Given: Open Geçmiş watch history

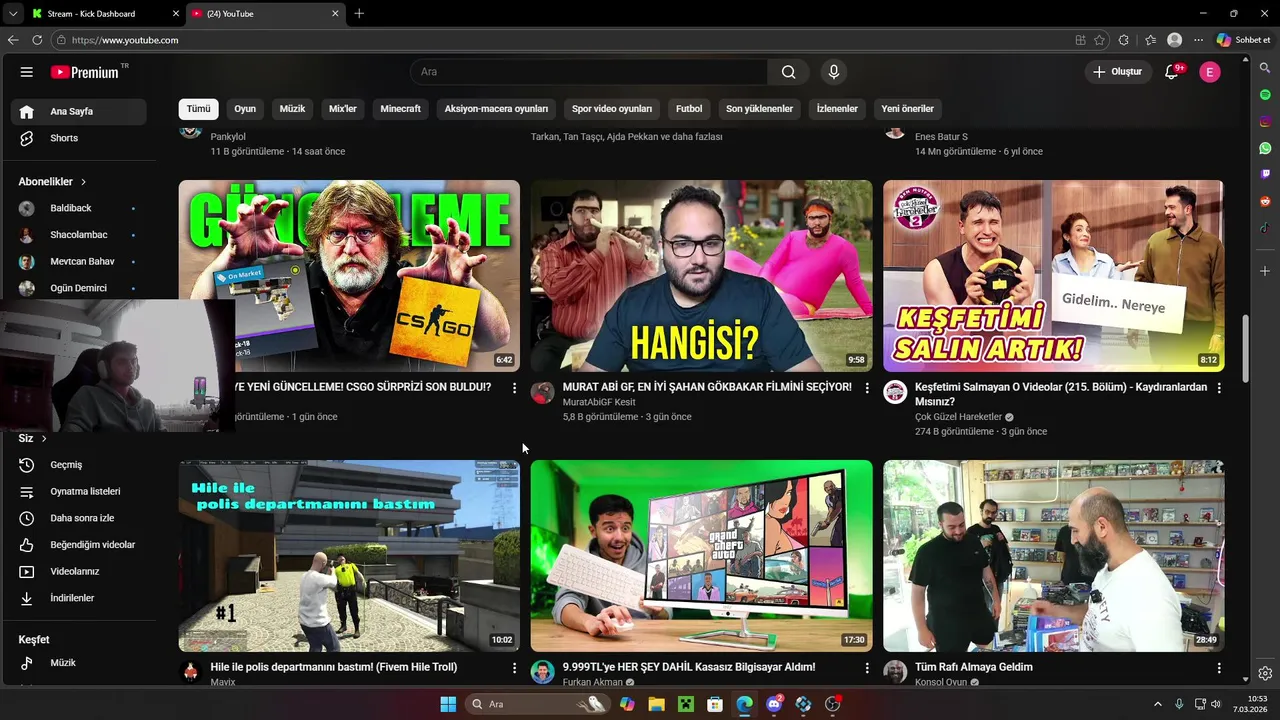Looking at the screenshot, I should pyautogui.click(x=79, y=465).
